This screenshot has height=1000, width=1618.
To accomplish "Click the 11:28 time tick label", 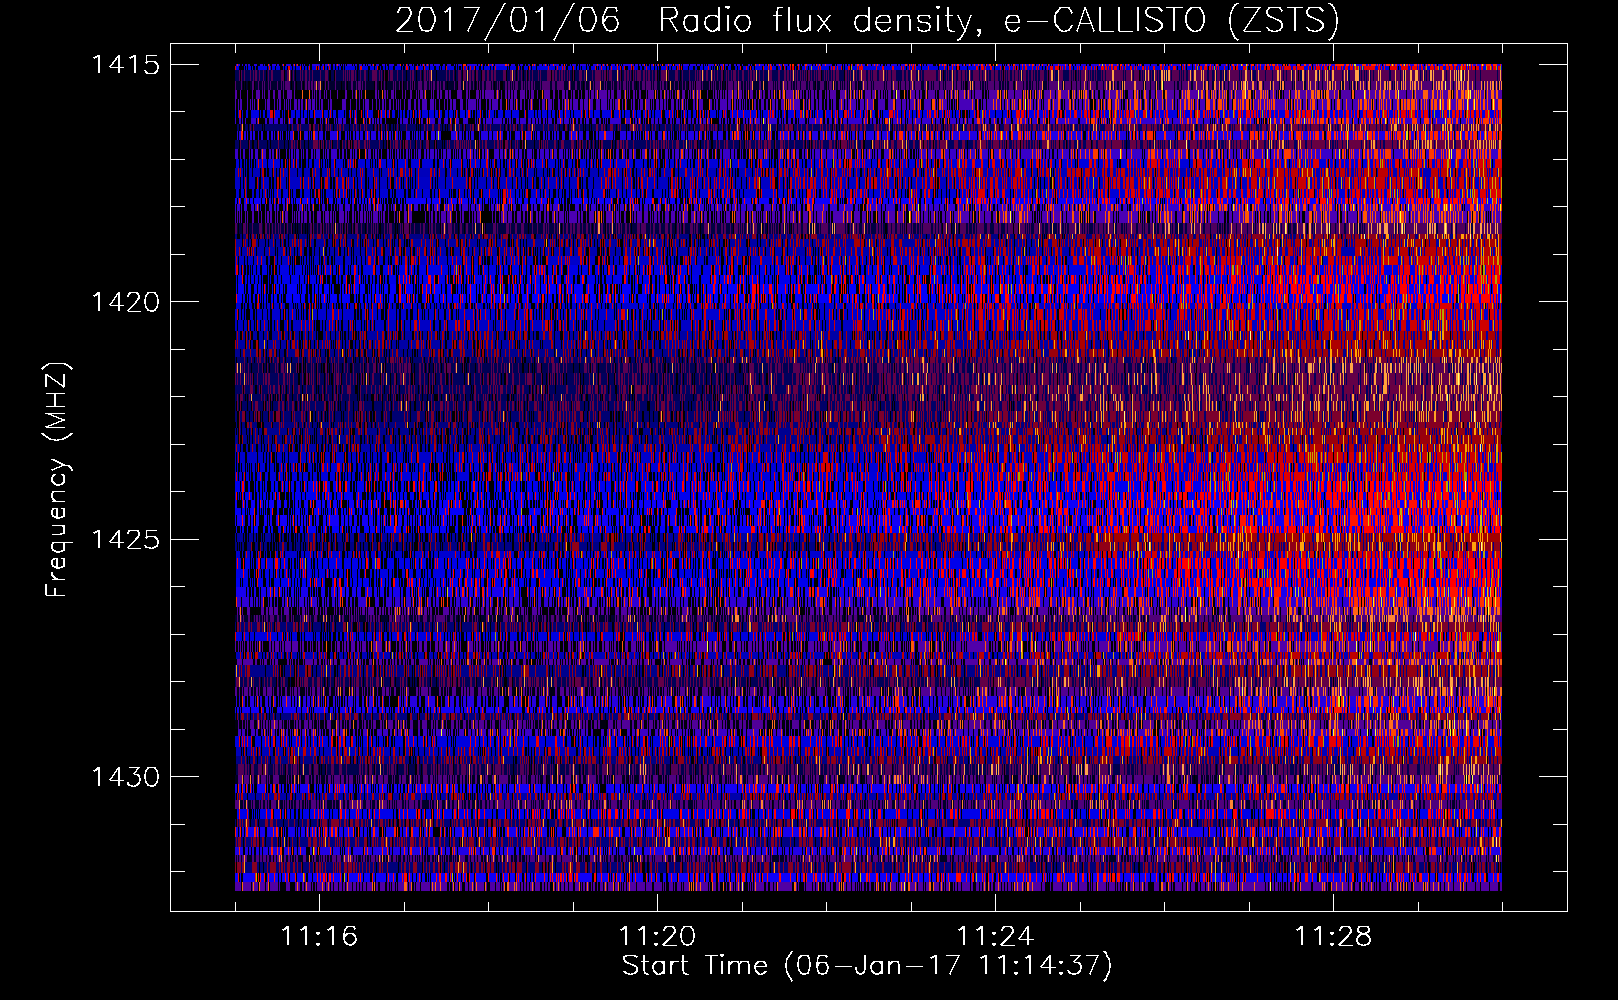I will click(x=1333, y=937).
